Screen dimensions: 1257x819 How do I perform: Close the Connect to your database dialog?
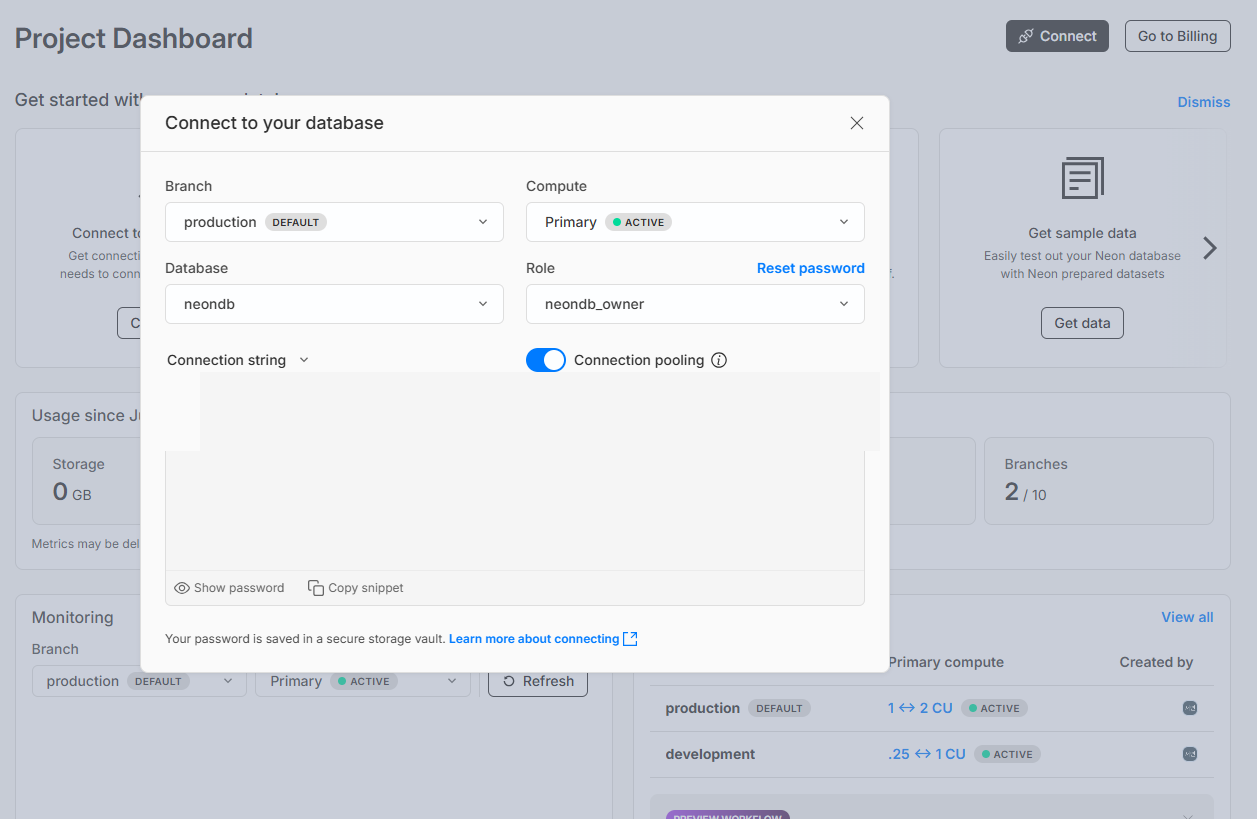click(856, 123)
